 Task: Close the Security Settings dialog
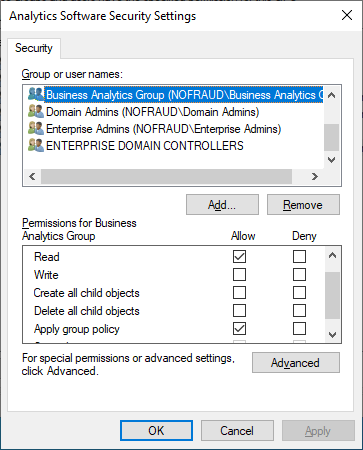347,15
